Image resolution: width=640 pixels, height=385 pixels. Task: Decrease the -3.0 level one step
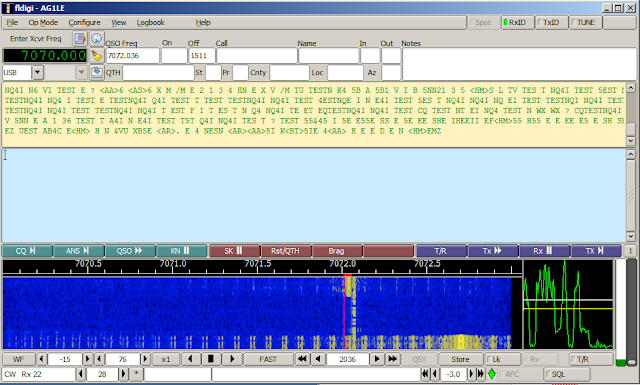[435, 374]
